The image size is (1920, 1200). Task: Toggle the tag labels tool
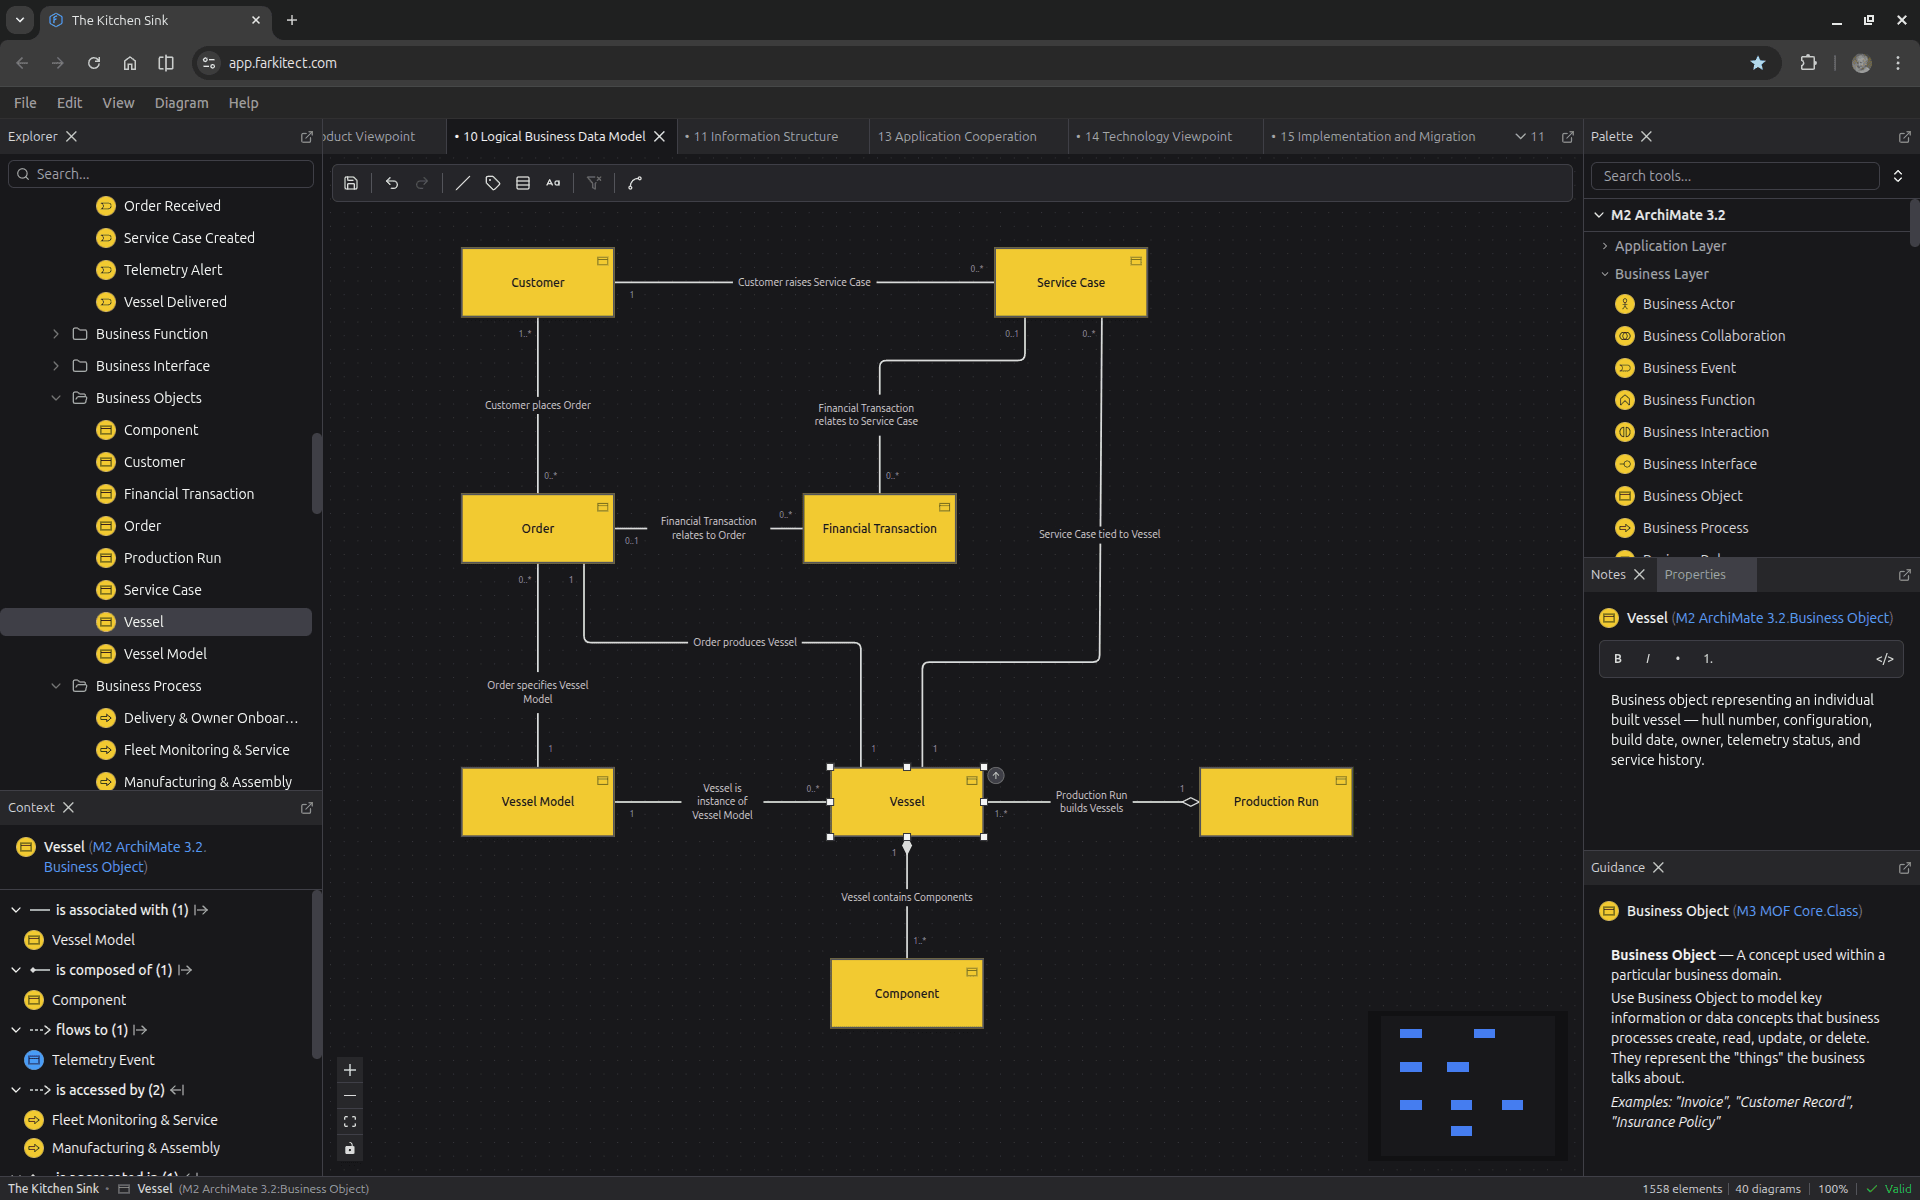coord(493,183)
